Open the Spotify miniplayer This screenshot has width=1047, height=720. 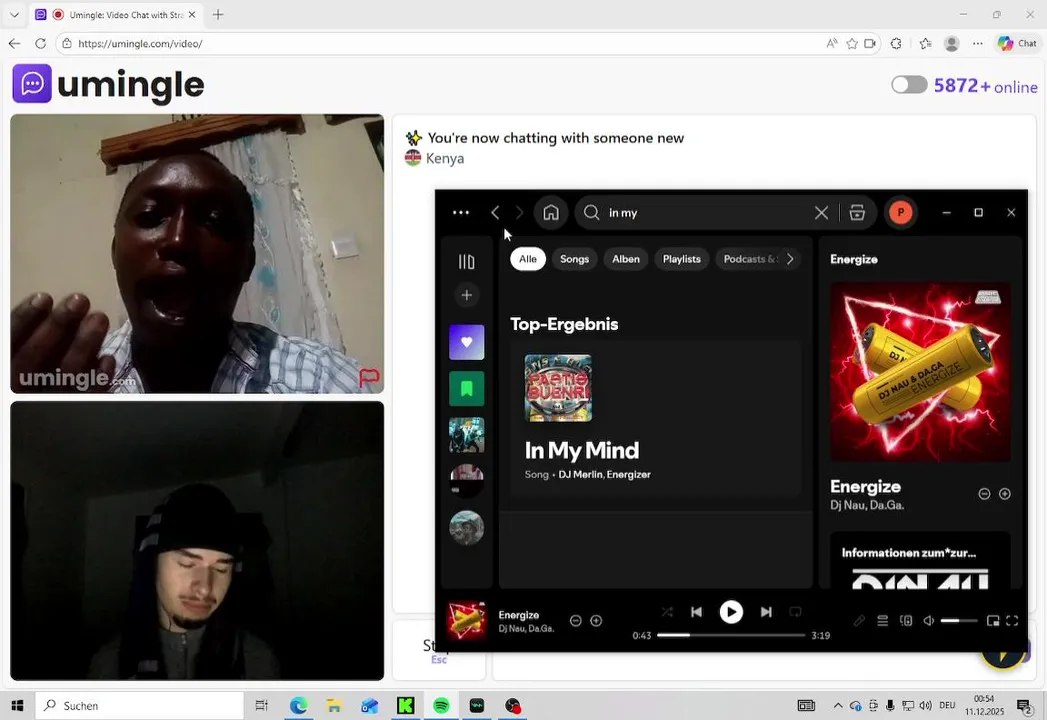point(992,620)
